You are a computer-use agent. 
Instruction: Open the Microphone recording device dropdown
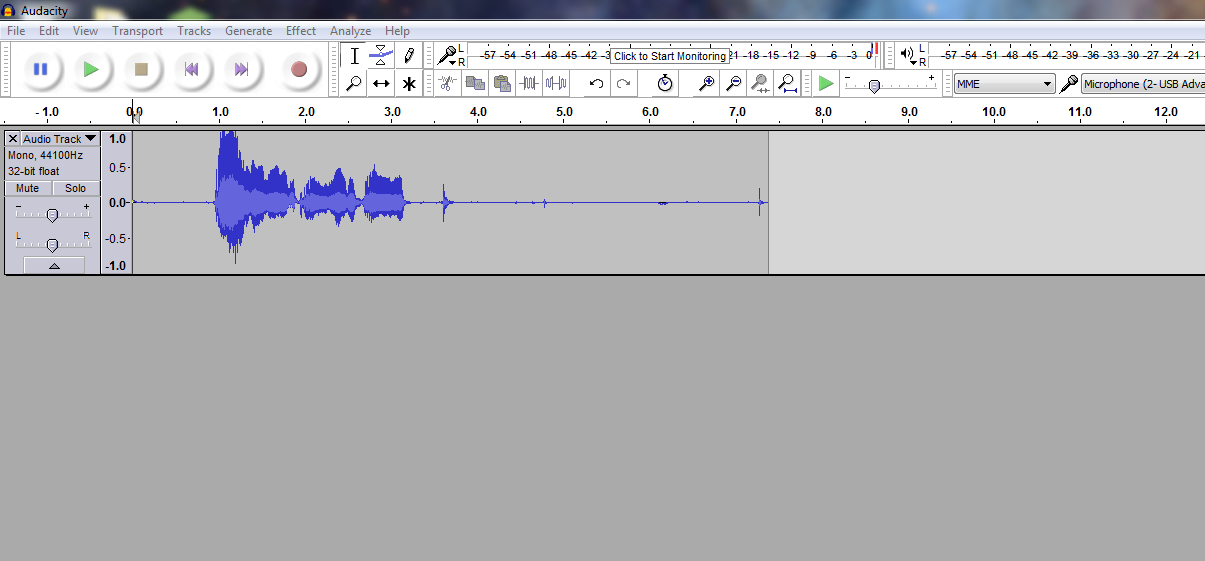[1143, 84]
